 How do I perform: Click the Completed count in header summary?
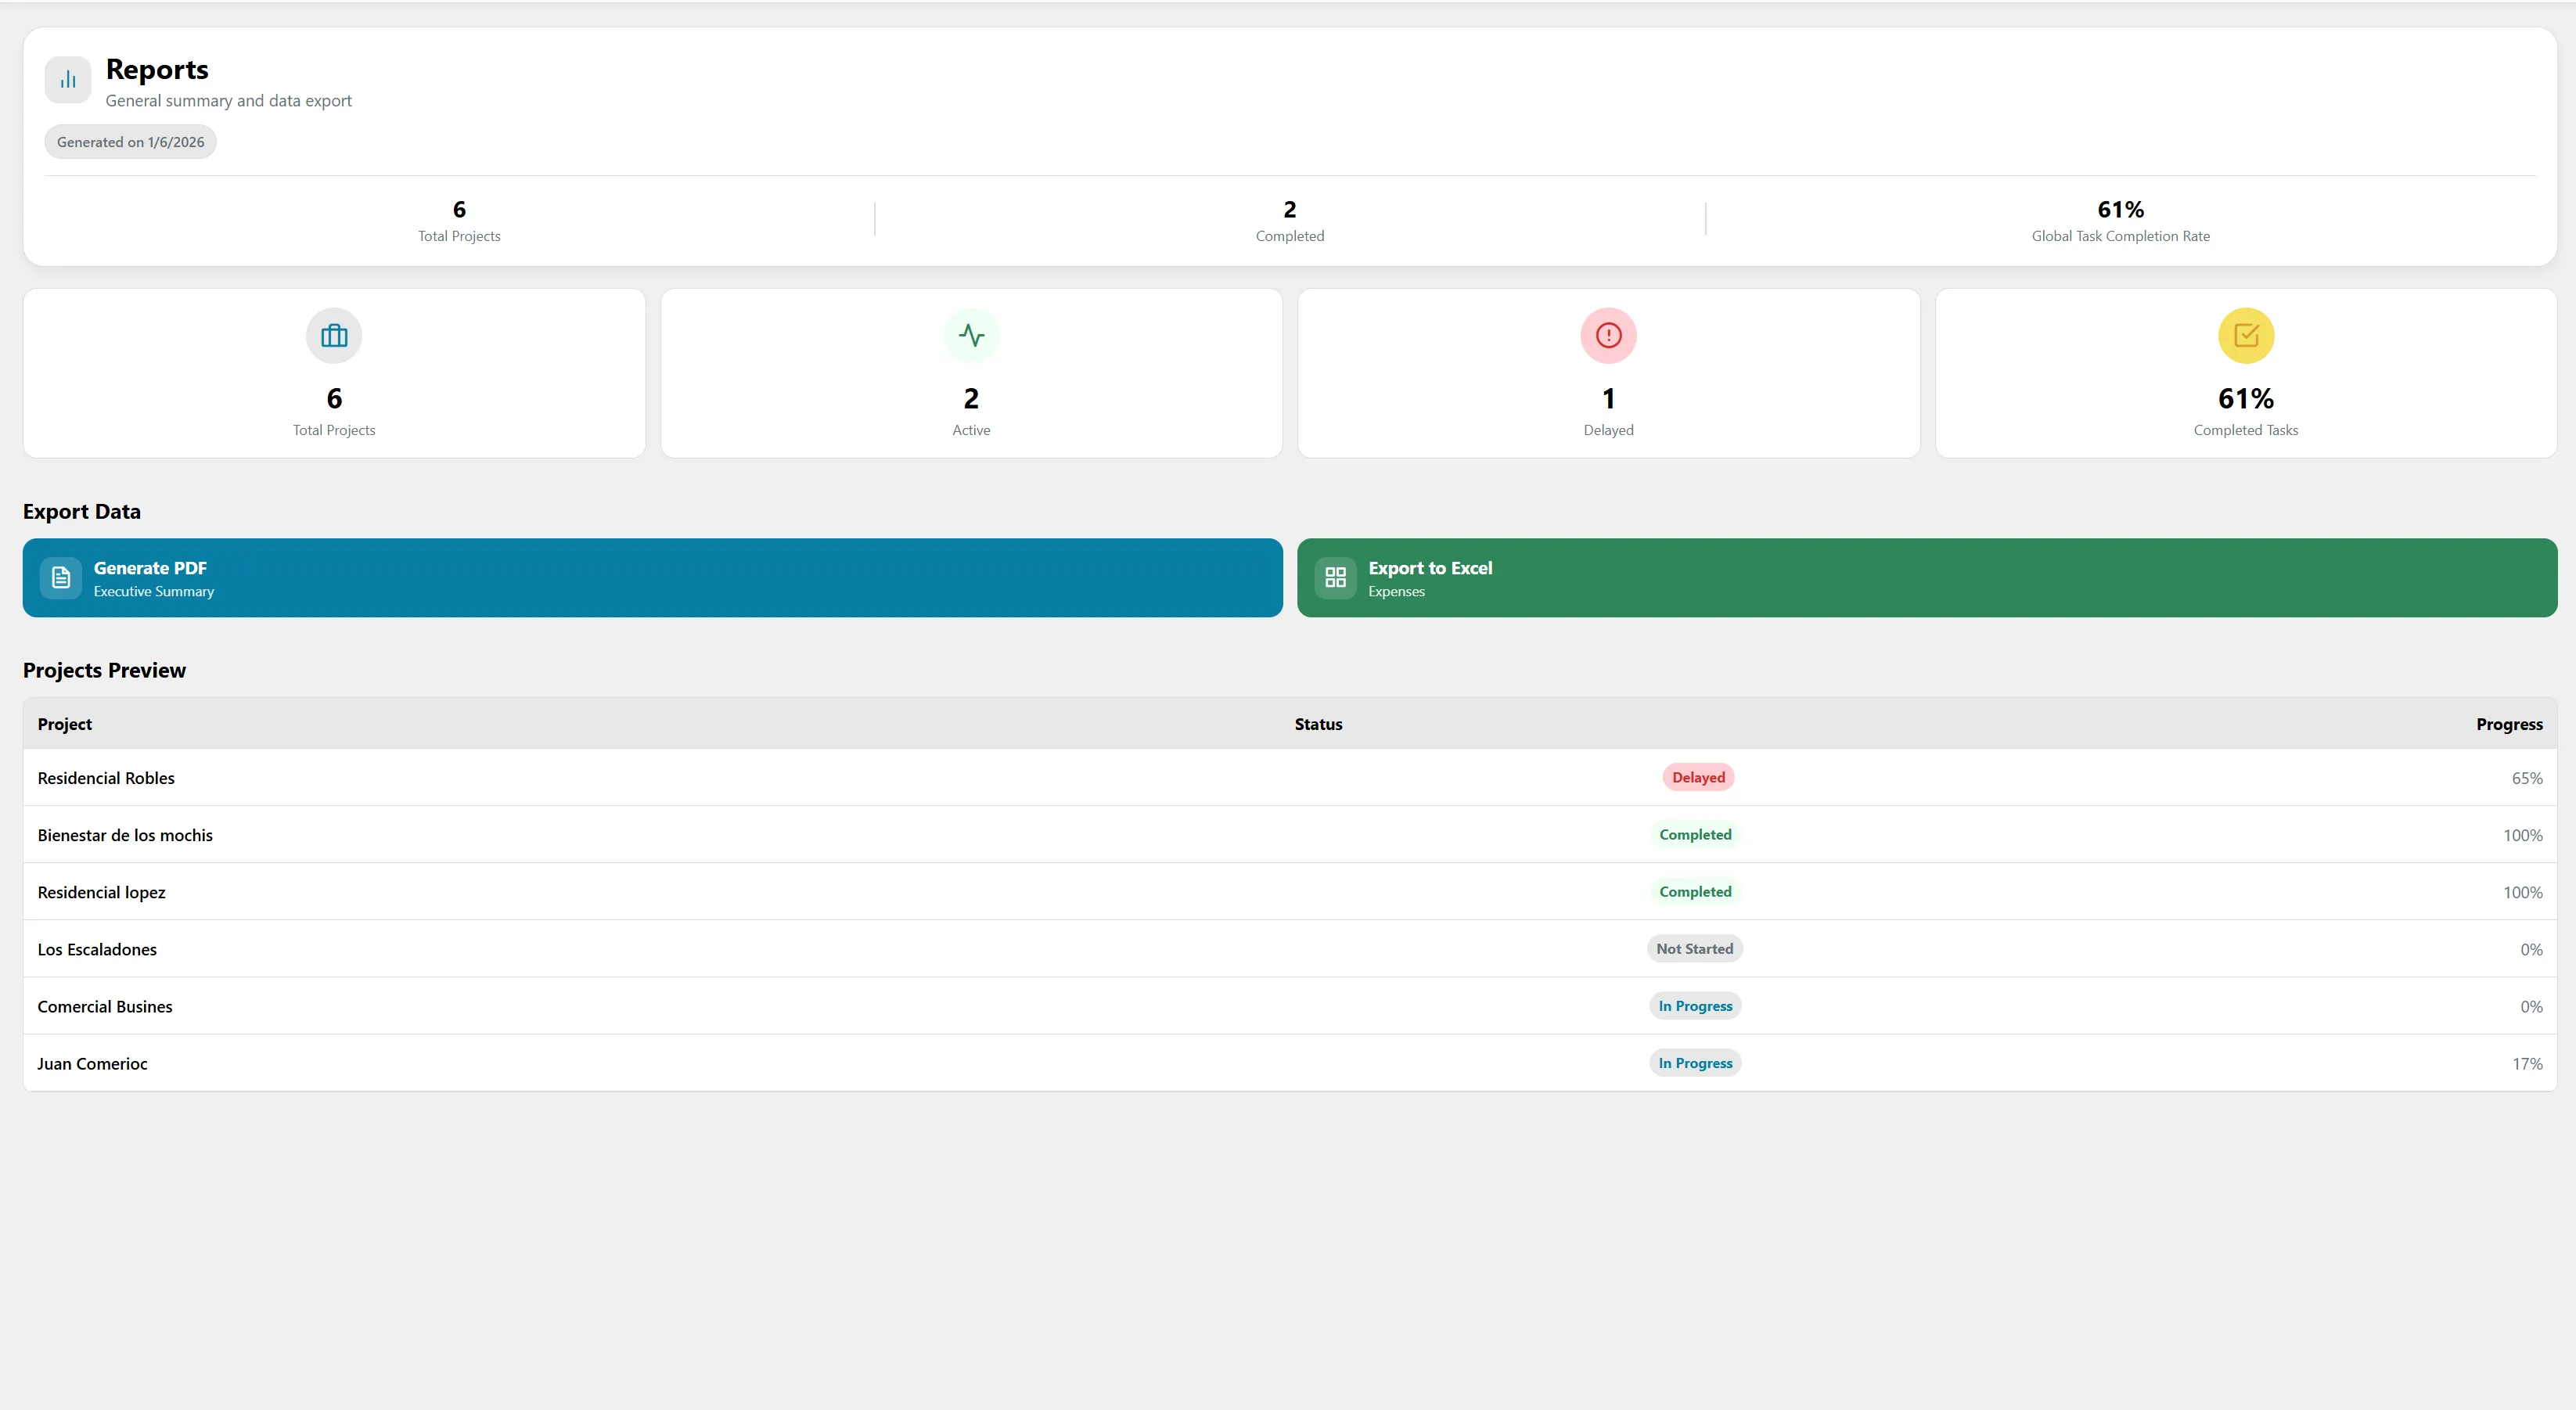[1289, 209]
